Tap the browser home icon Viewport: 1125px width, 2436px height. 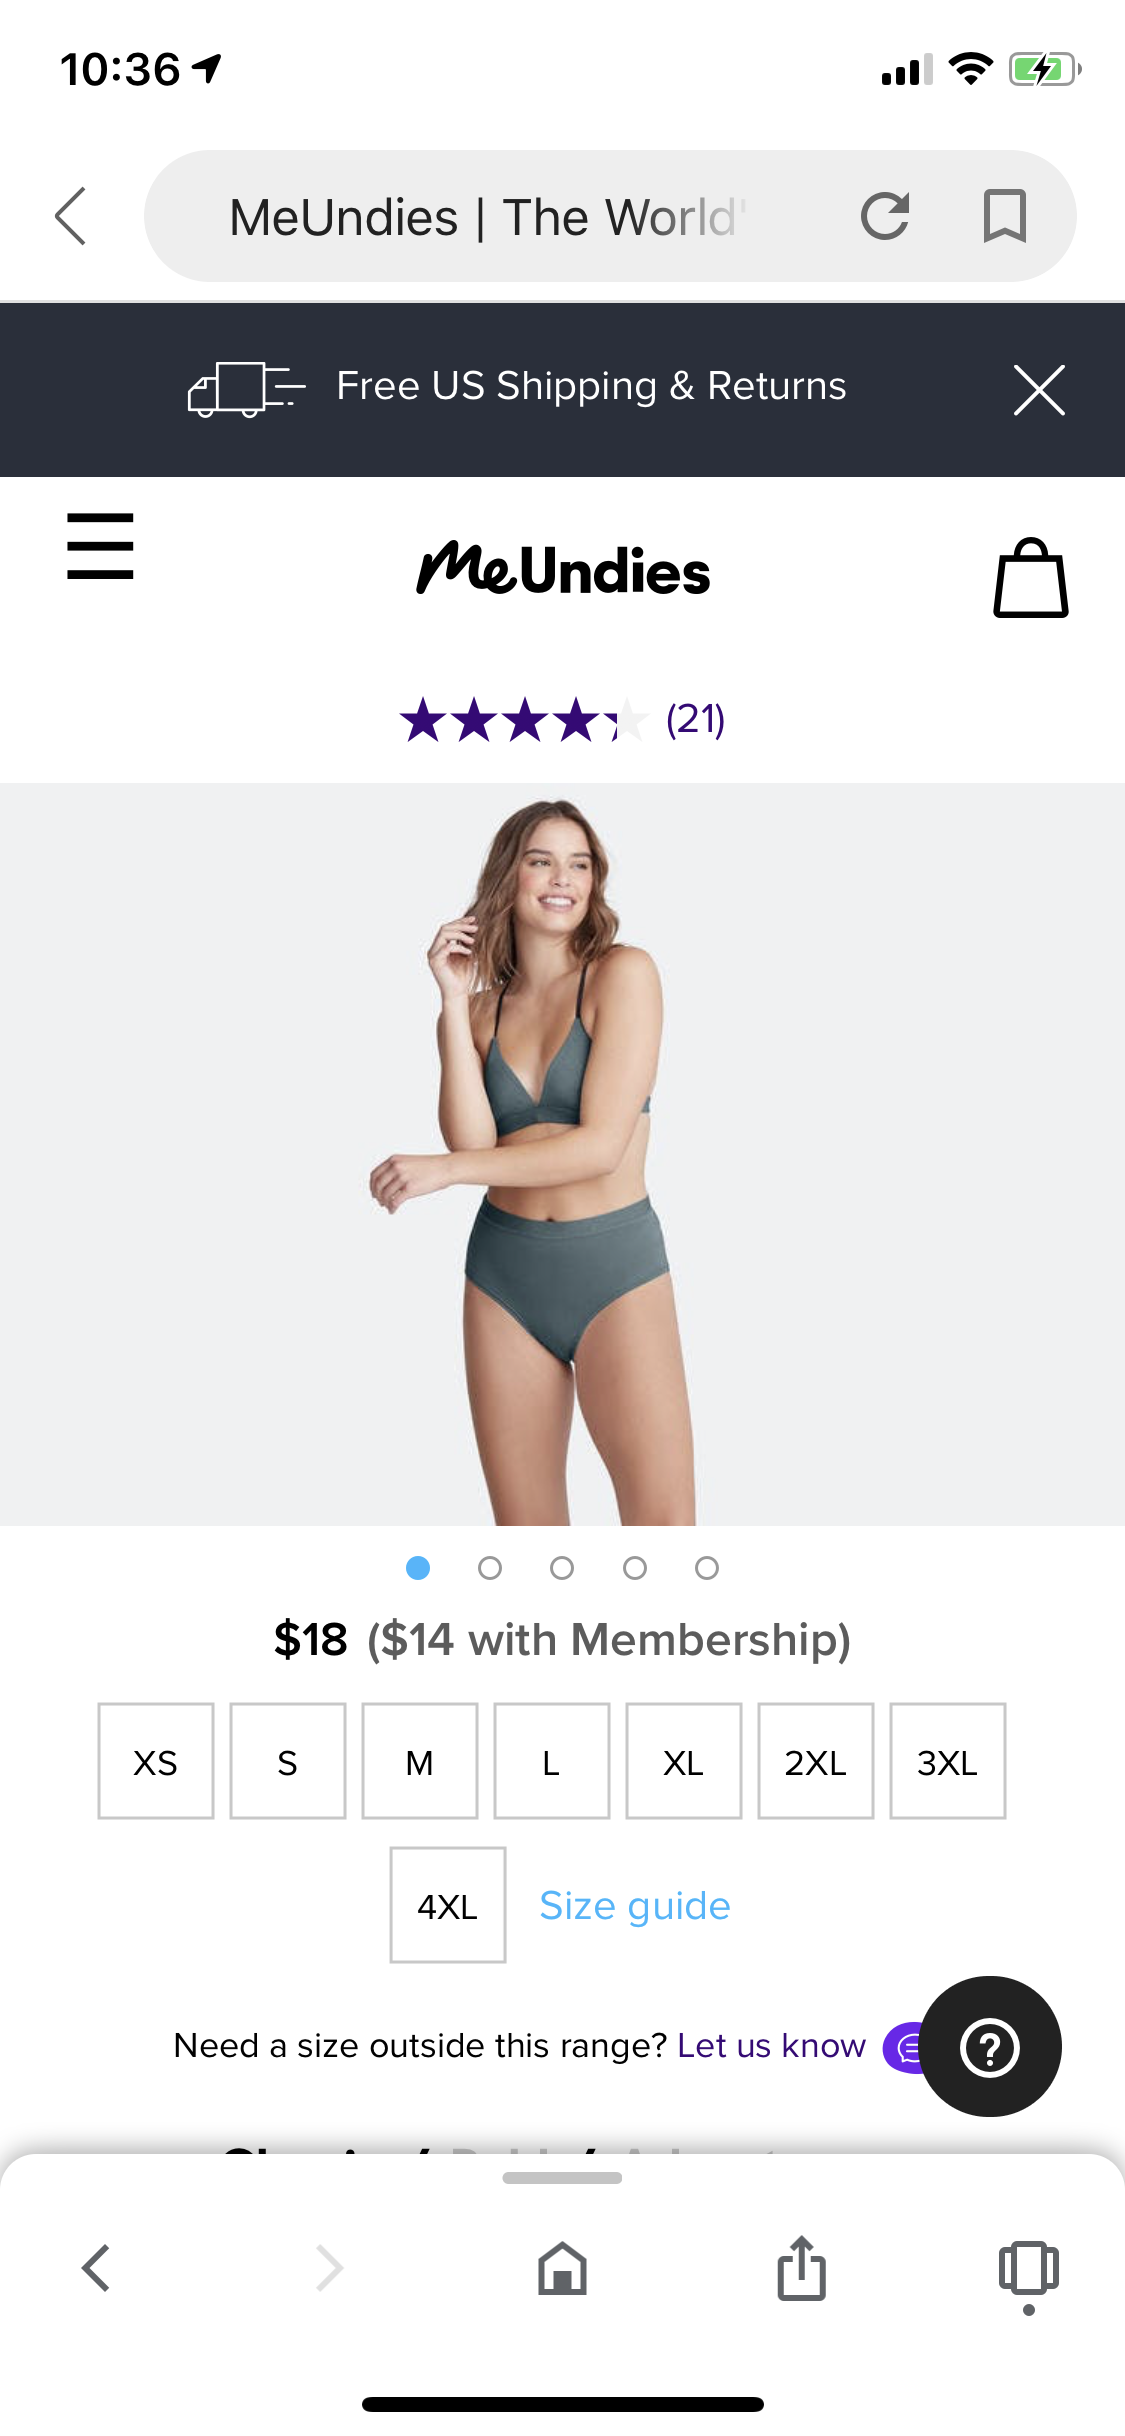click(x=562, y=2267)
